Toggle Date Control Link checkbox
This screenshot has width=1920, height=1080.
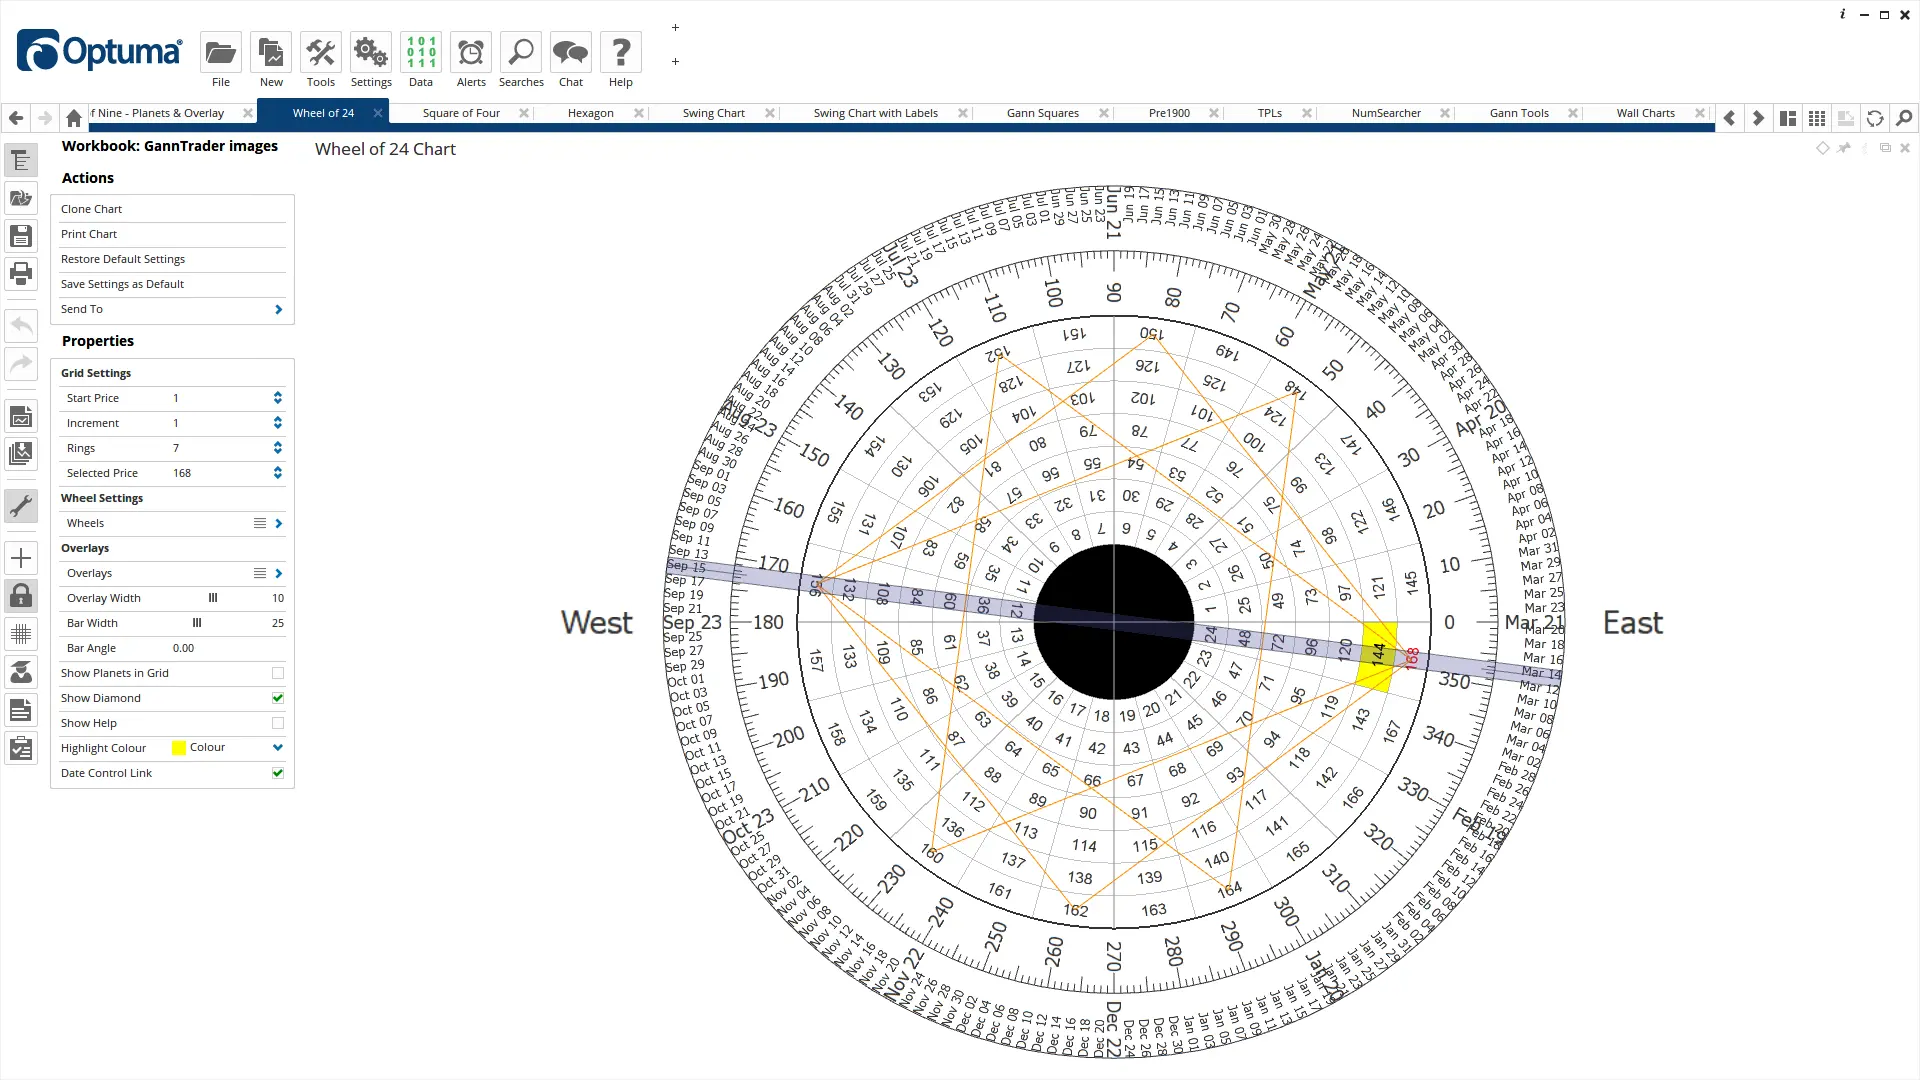click(x=278, y=773)
